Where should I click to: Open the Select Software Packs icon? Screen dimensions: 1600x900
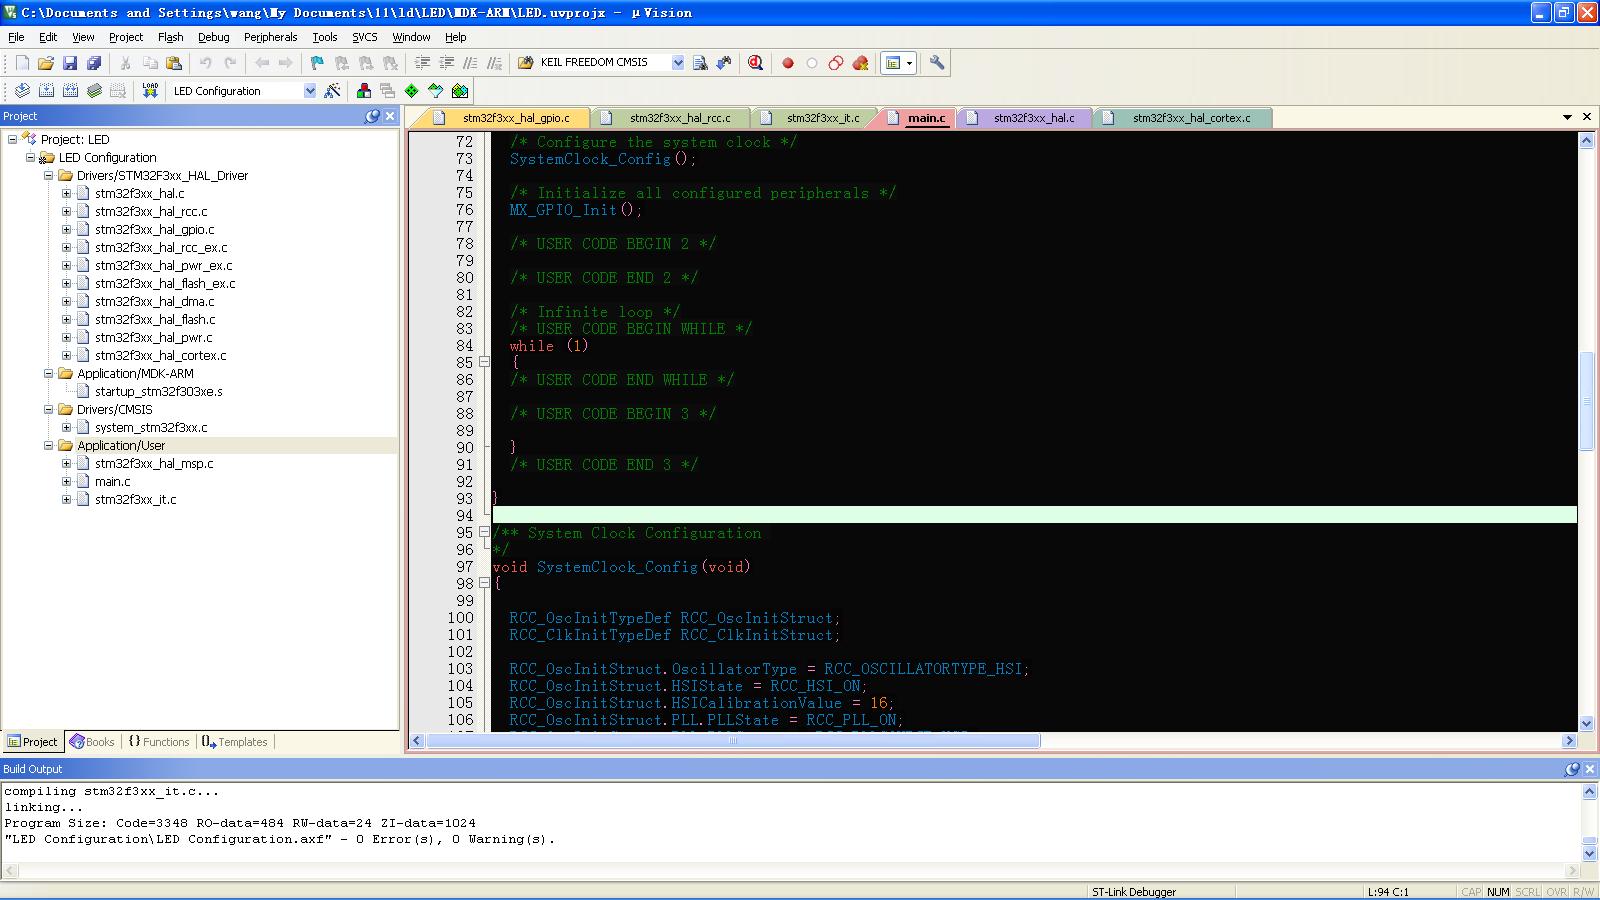pyautogui.click(x=436, y=91)
